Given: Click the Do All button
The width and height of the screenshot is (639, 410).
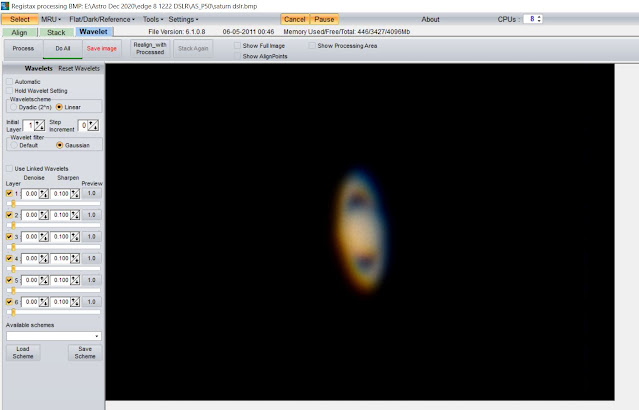Looking at the screenshot, I should click(x=63, y=48).
